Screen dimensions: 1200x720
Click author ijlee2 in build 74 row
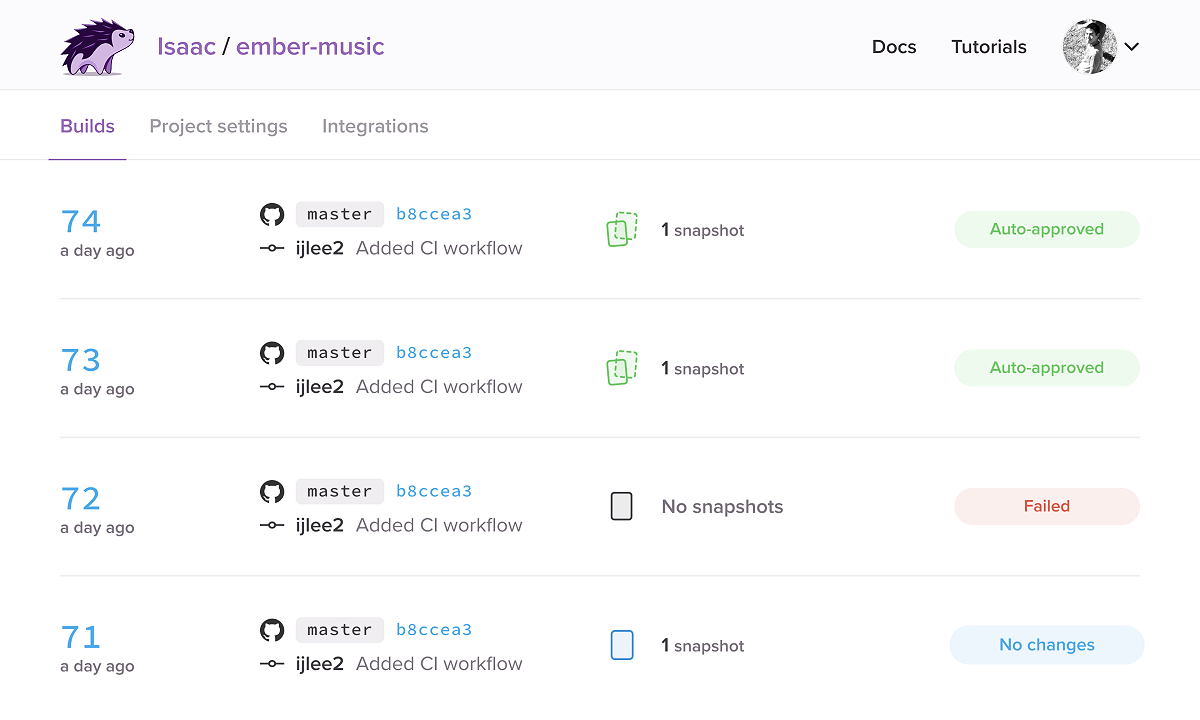tap(320, 248)
